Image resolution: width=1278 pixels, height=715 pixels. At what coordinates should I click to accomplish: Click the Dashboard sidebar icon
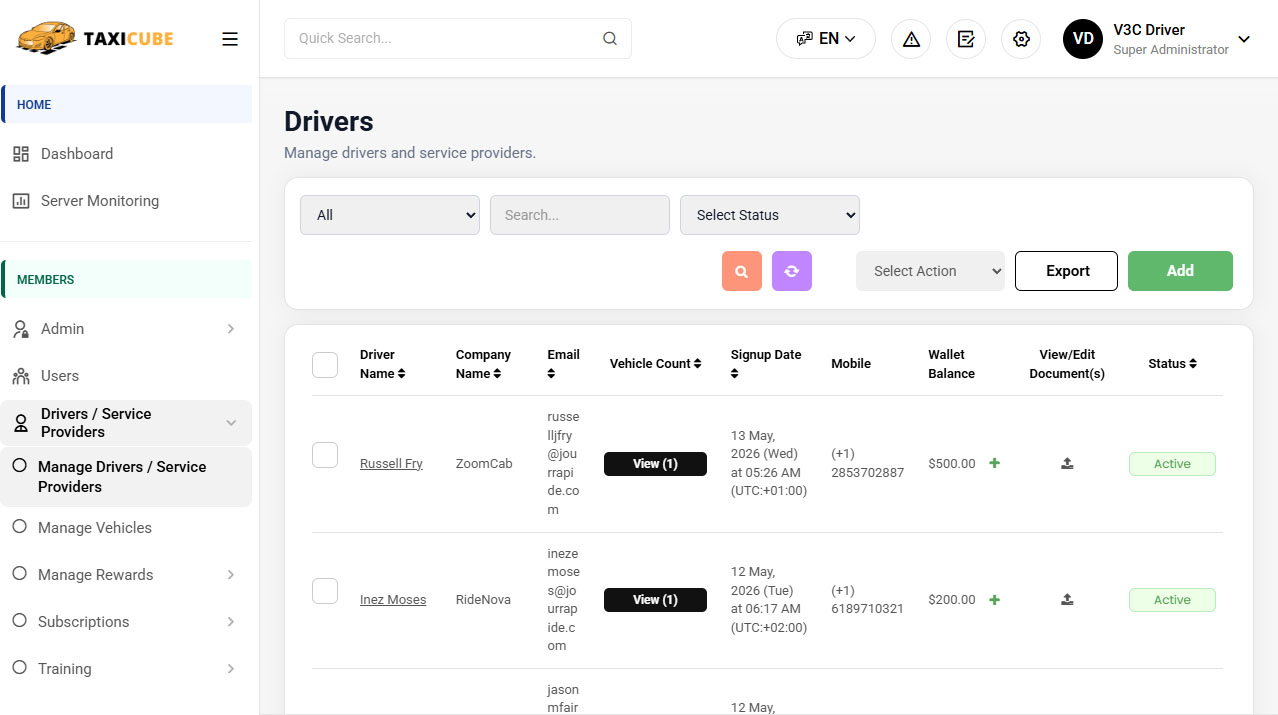[x=21, y=154]
